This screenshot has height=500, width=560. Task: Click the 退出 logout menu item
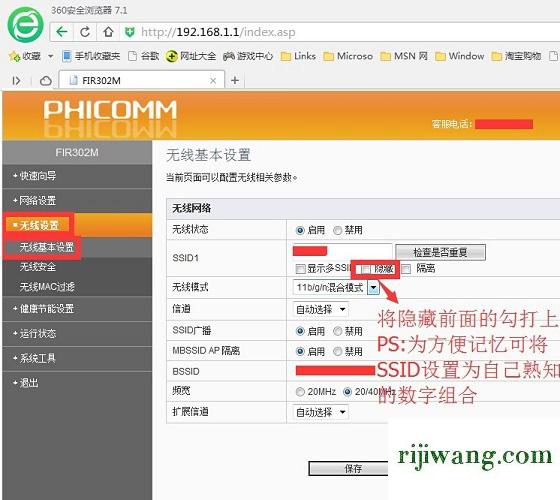[x=77, y=383]
